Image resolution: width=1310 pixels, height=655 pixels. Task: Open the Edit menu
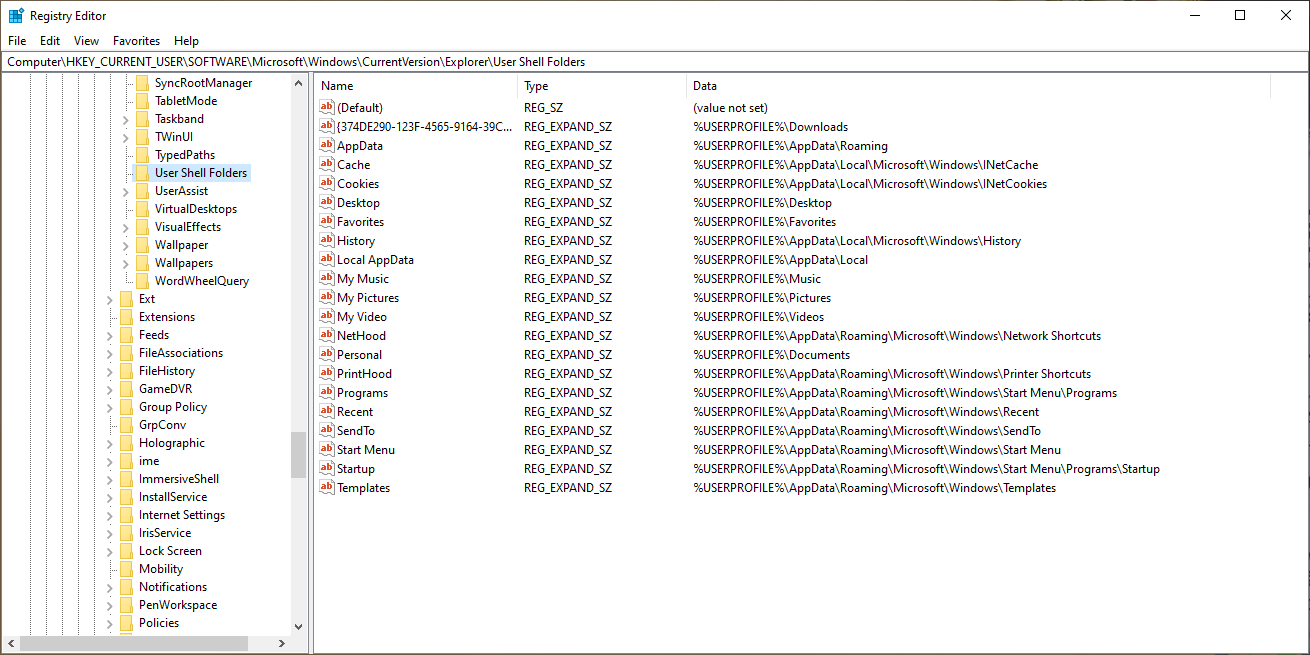pyautogui.click(x=50, y=41)
